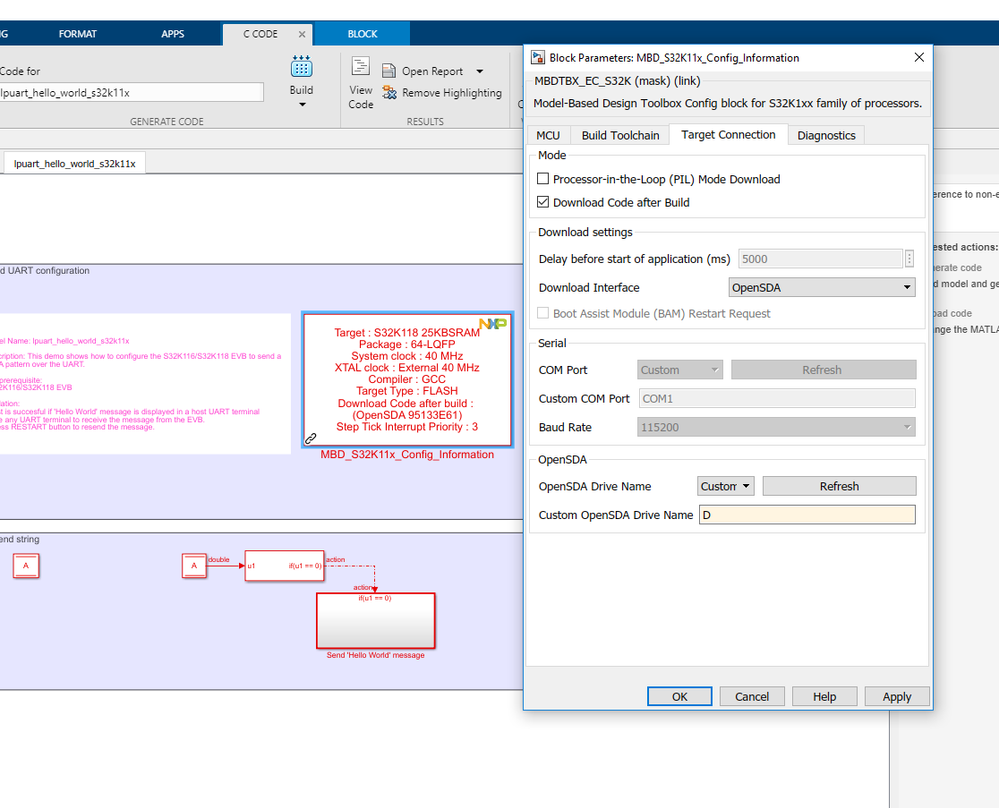Select the C CODE ribbon tab
This screenshot has height=808, width=999.
(261, 34)
